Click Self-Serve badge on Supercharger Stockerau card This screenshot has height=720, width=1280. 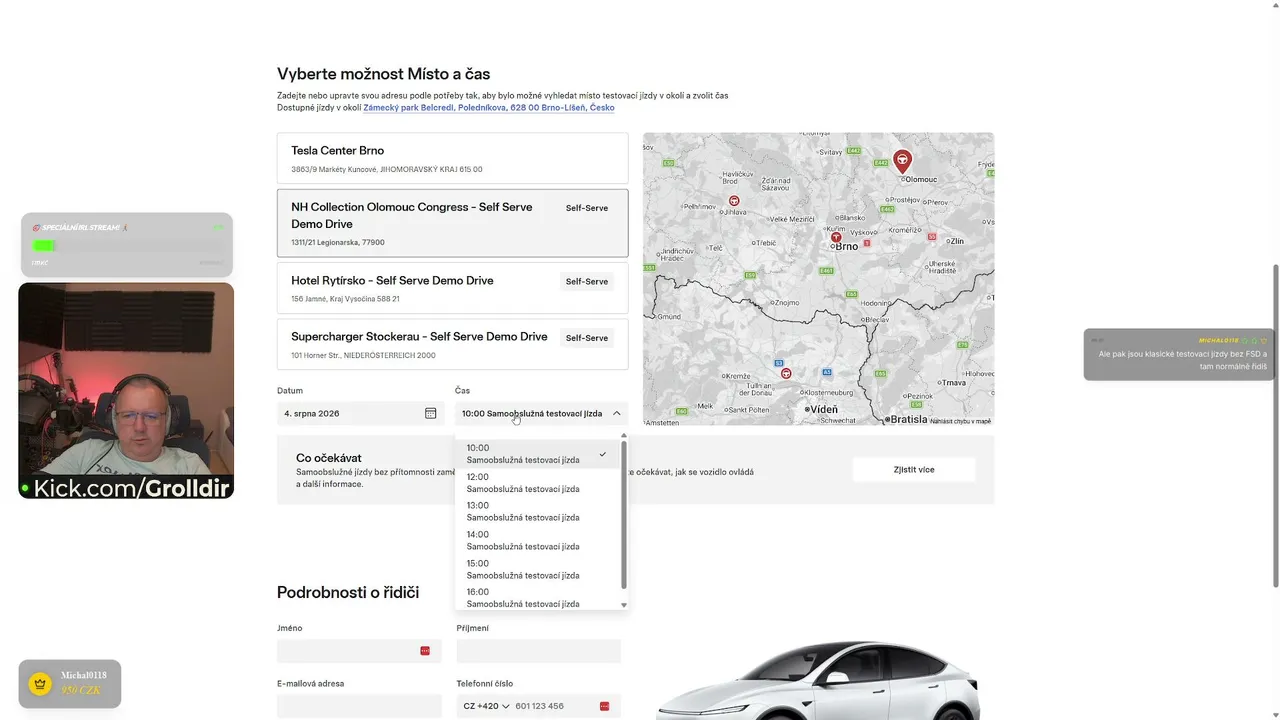click(x=587, y=338)
